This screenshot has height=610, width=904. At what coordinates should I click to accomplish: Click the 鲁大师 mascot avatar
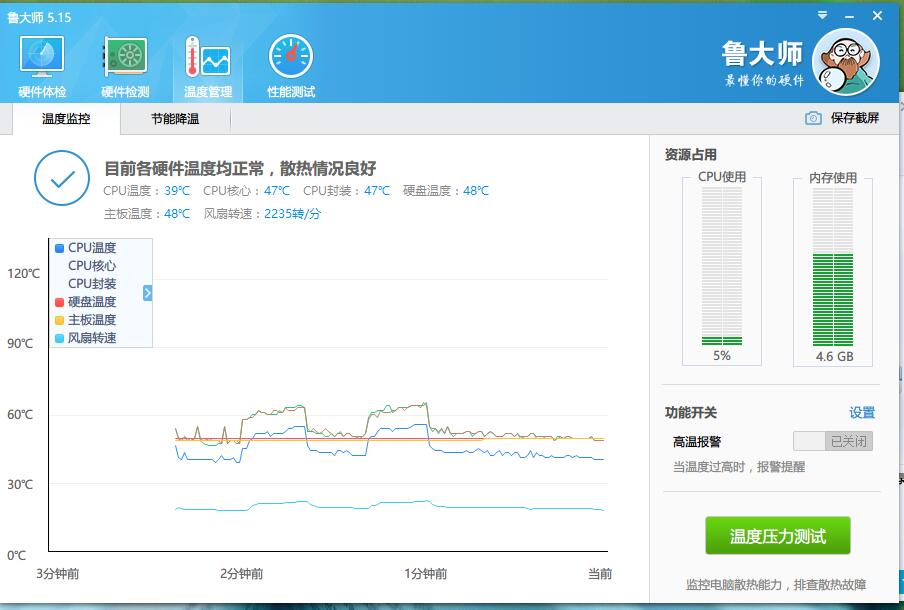point(846,62)
